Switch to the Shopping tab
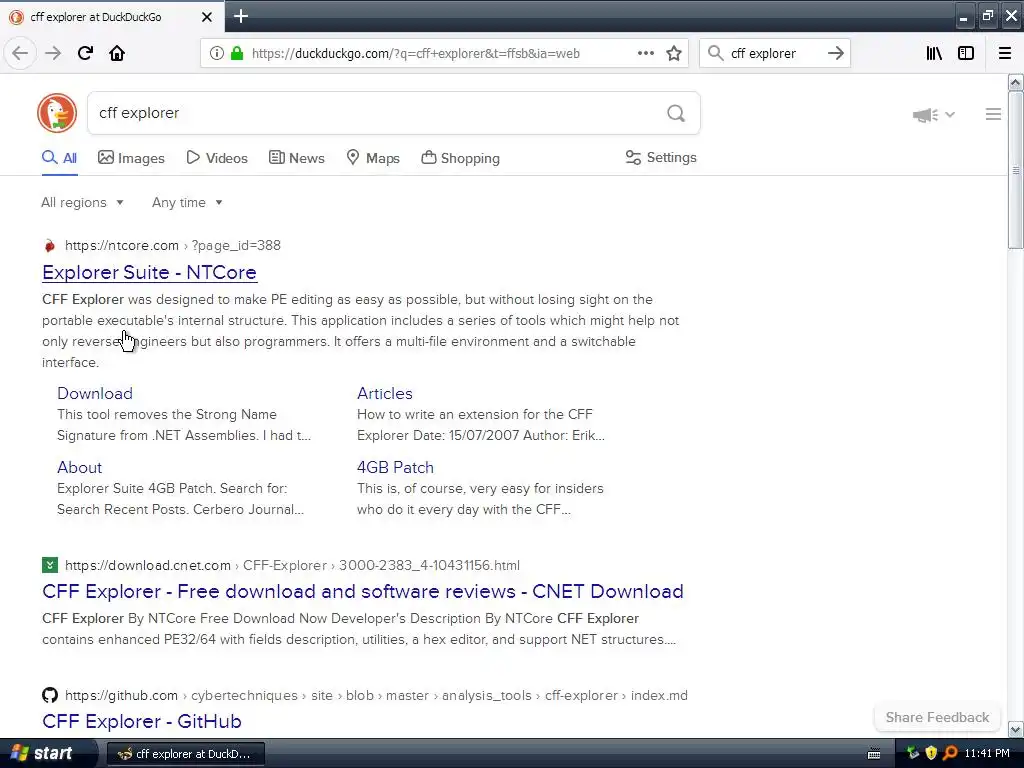Viewport: 1024px width, 768px height. (460, 158)
